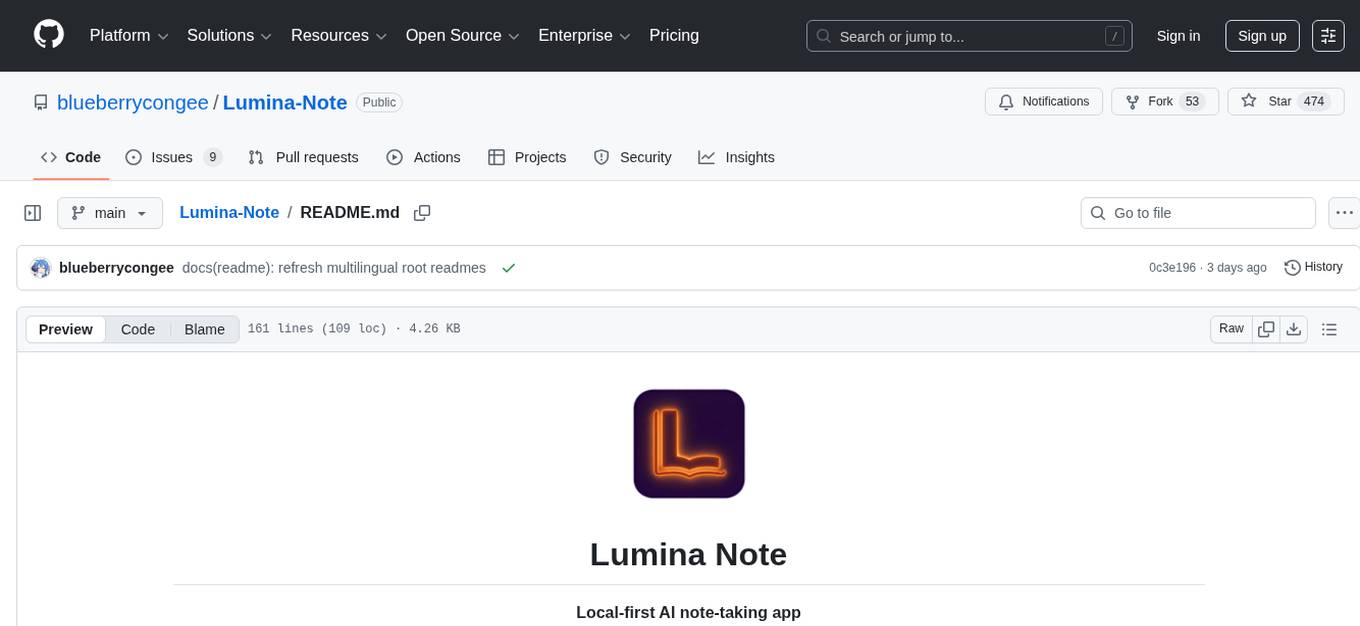
Task: View the Raw README file
Action: [1230, 328]
